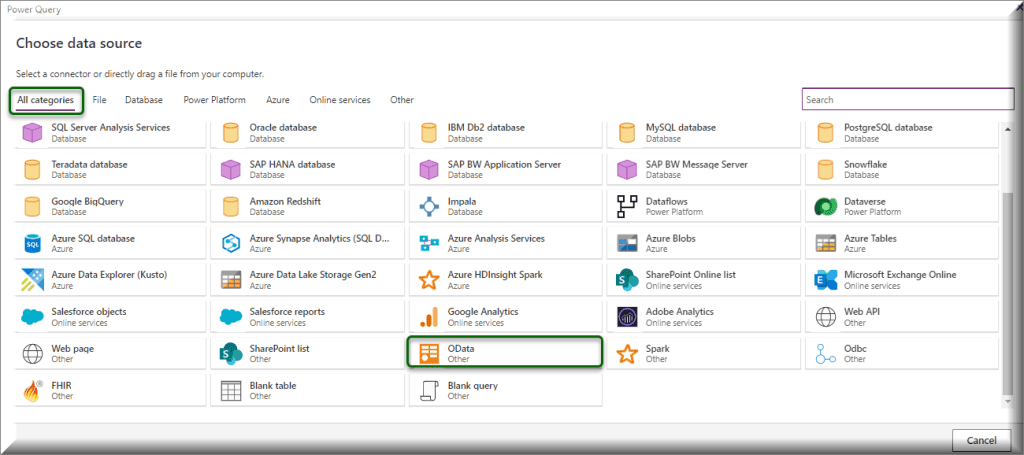
Task: Click the "Microsoft Exchange Online" label
Action: [900, 275]
